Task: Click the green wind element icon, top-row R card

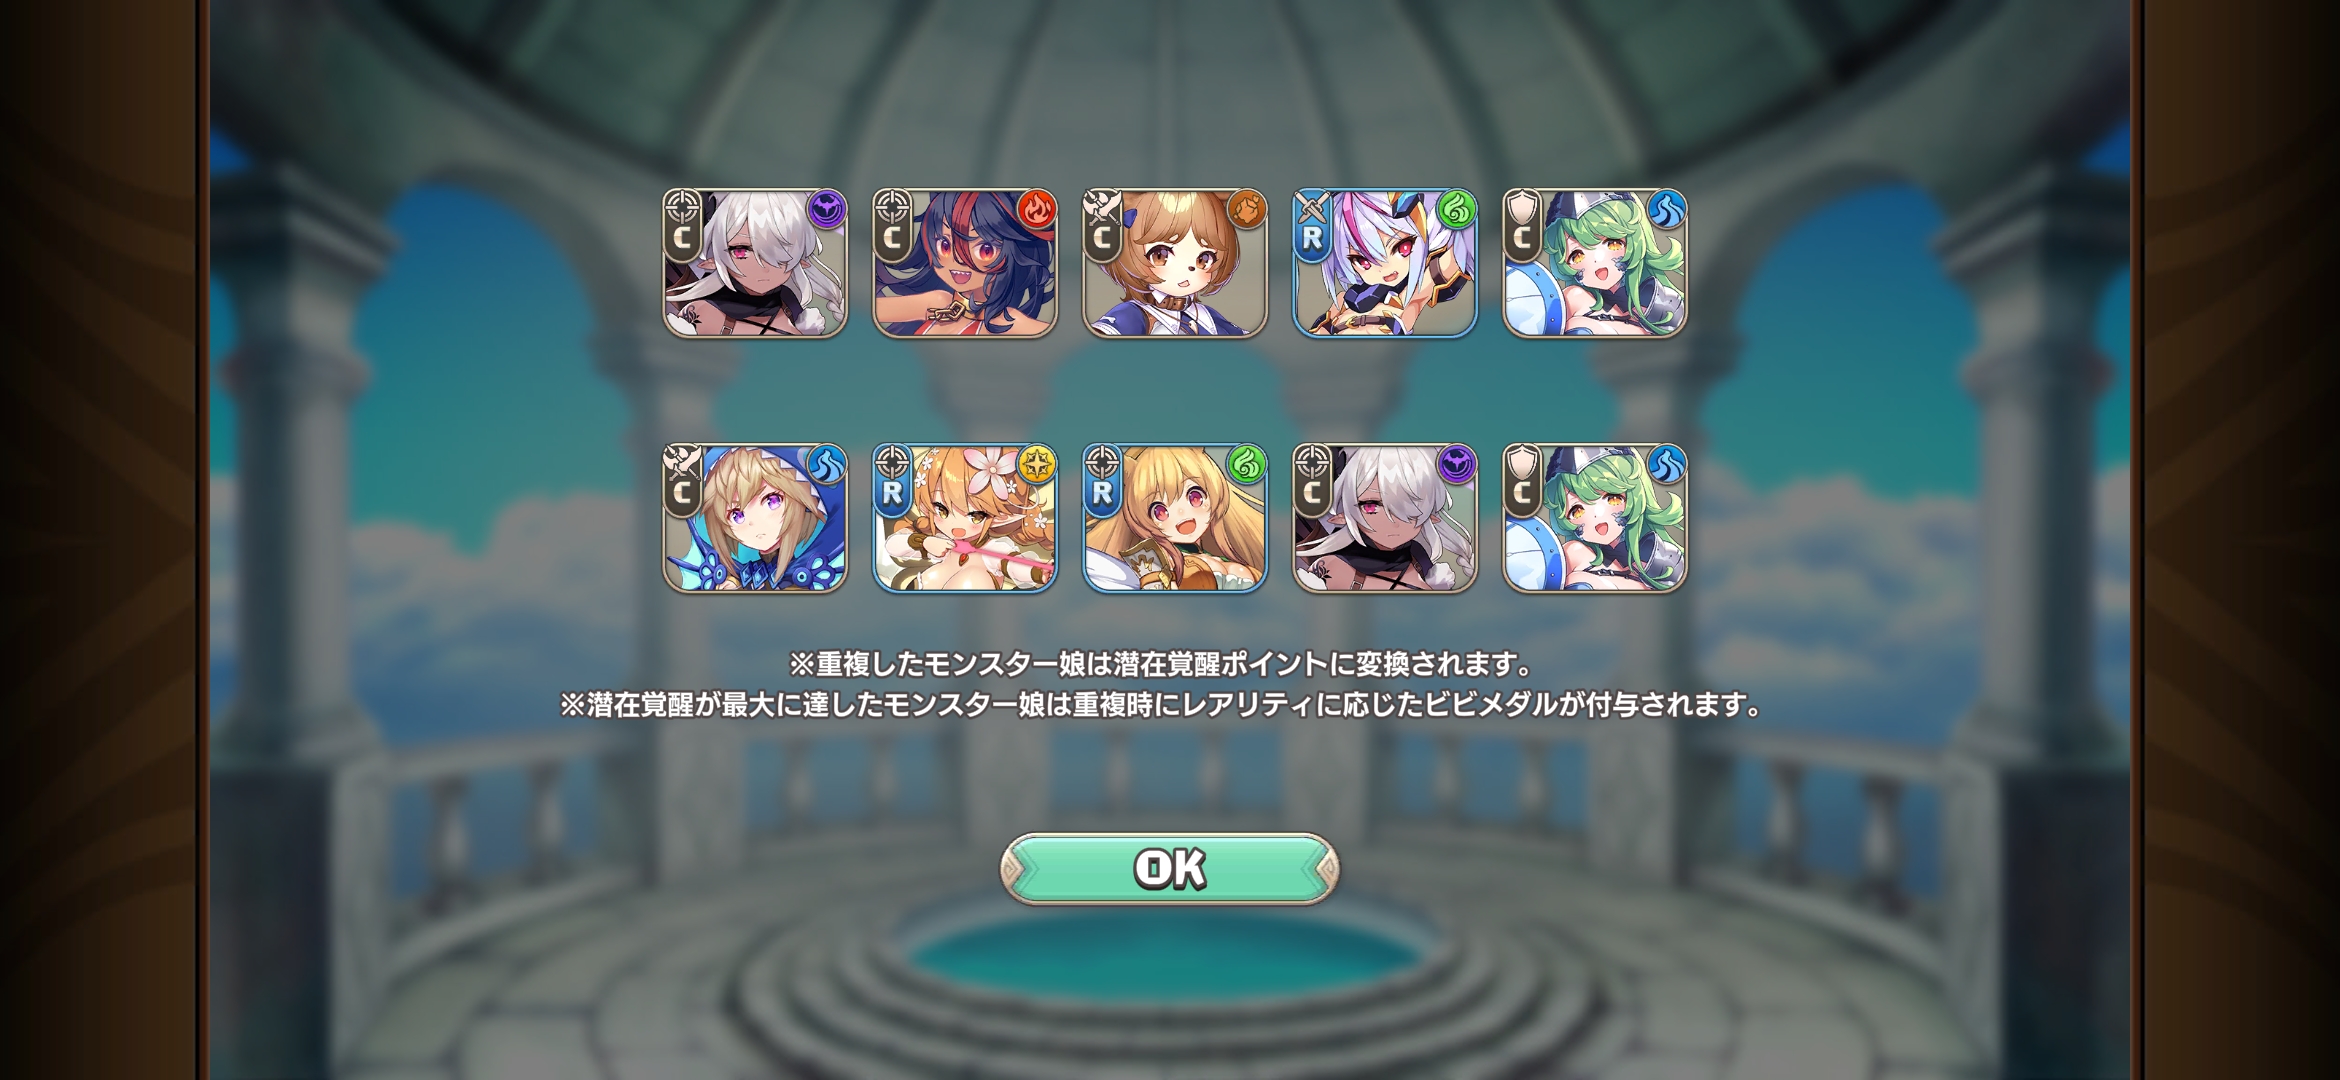Action: click(x=1457, y=209)
